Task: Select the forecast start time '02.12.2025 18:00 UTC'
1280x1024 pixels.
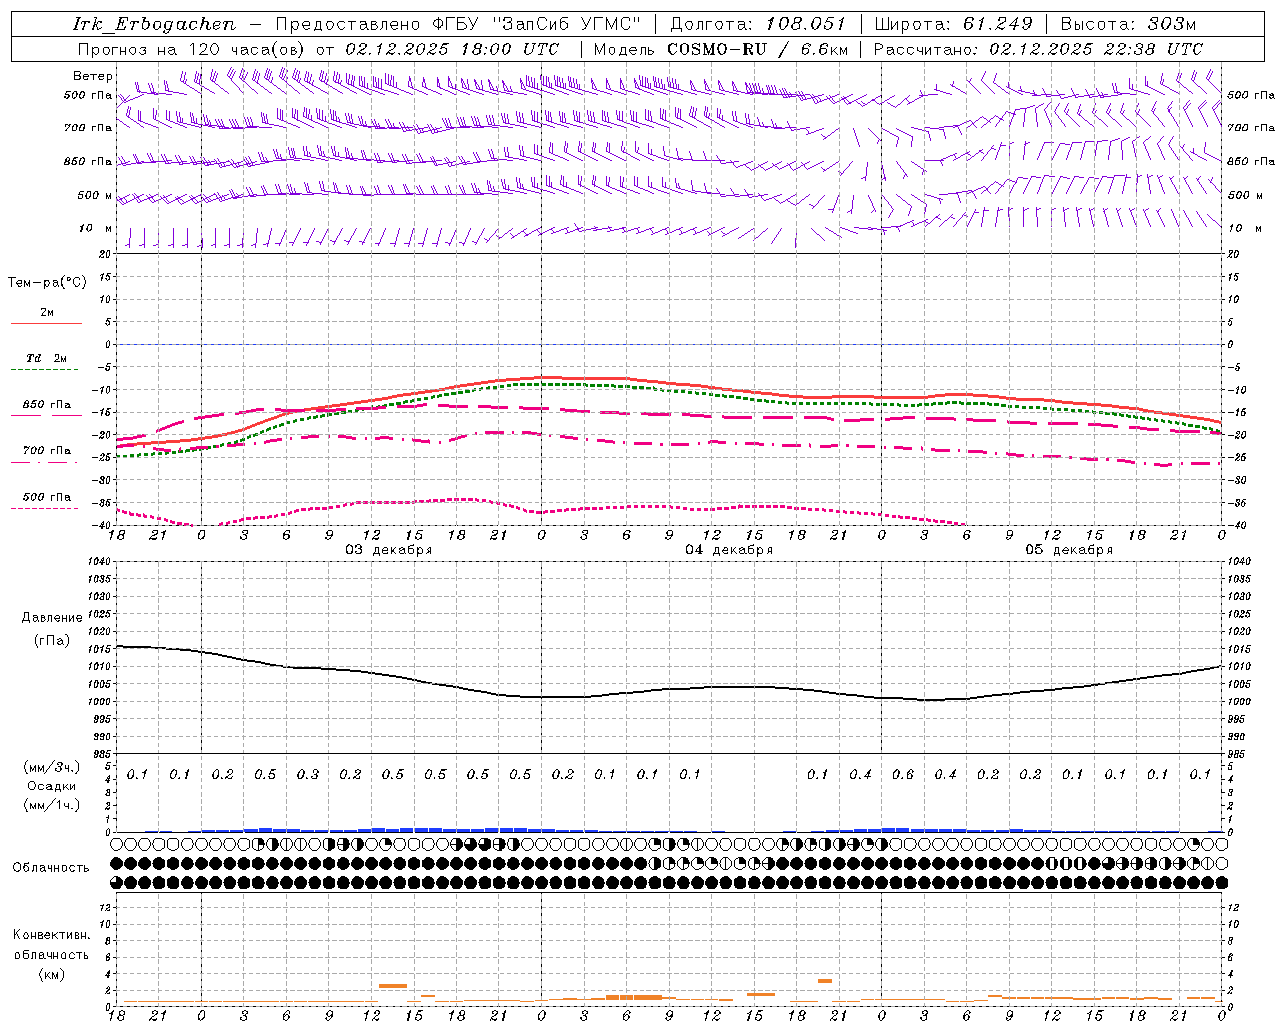Action: 452,49
